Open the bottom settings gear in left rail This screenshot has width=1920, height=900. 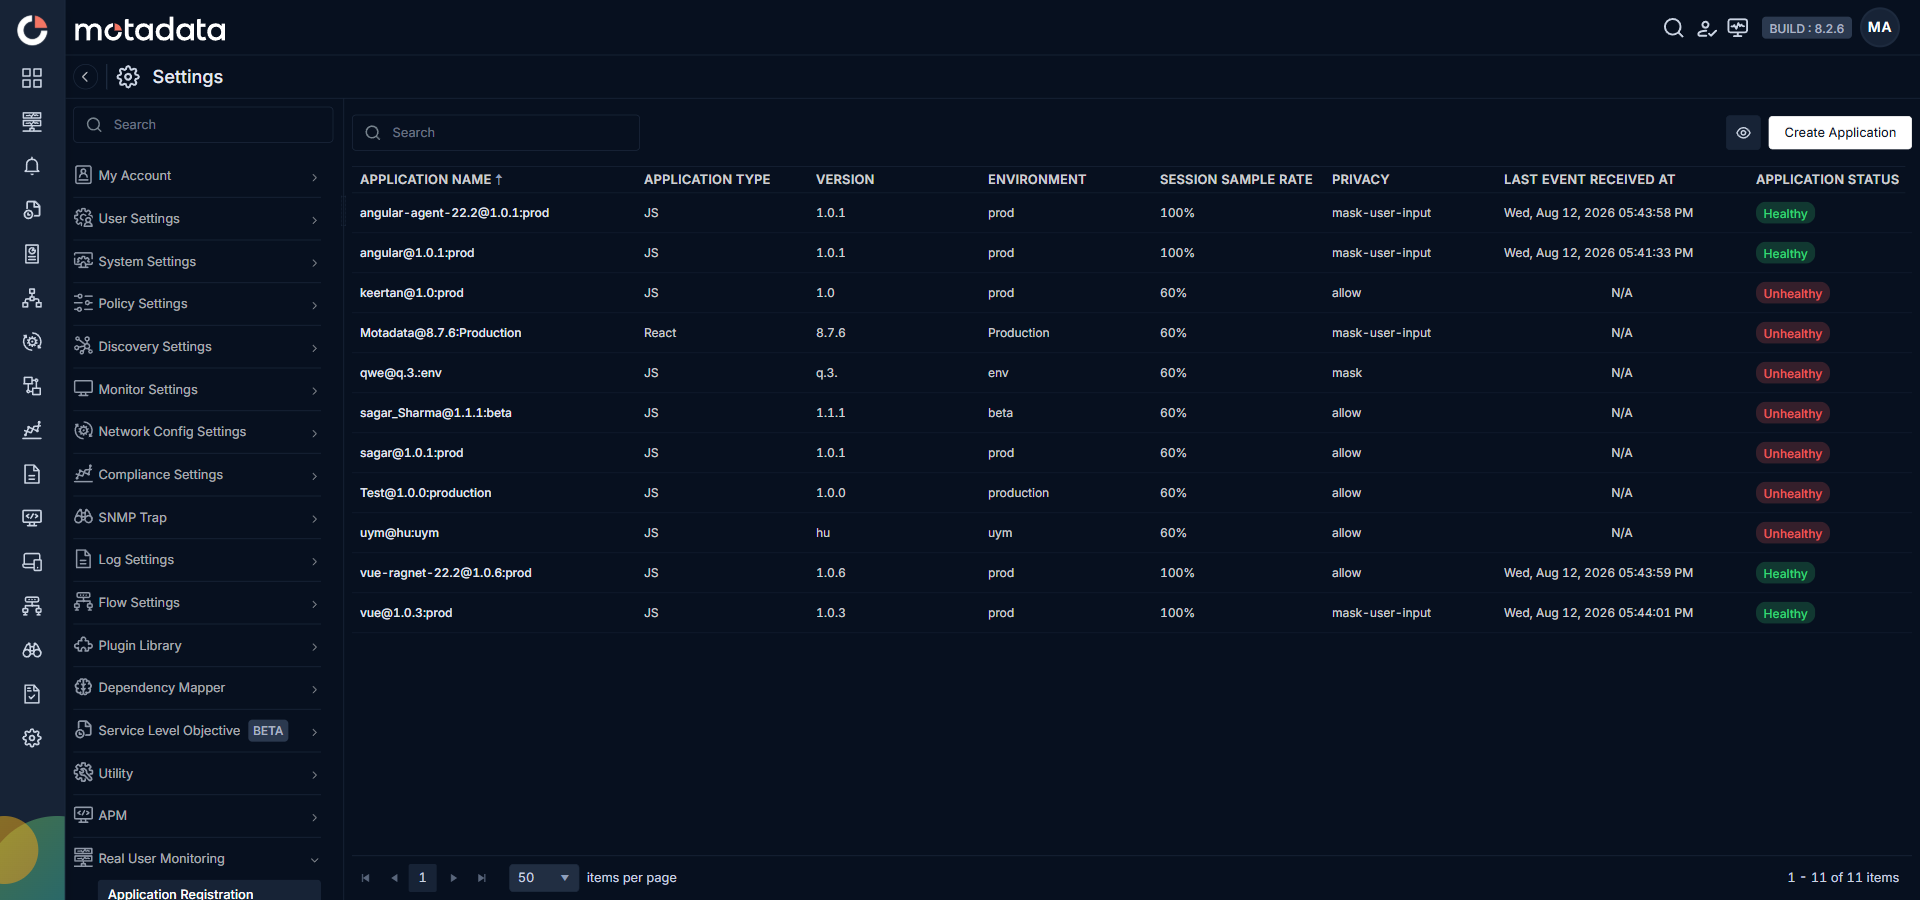click(x=32, y=738)
